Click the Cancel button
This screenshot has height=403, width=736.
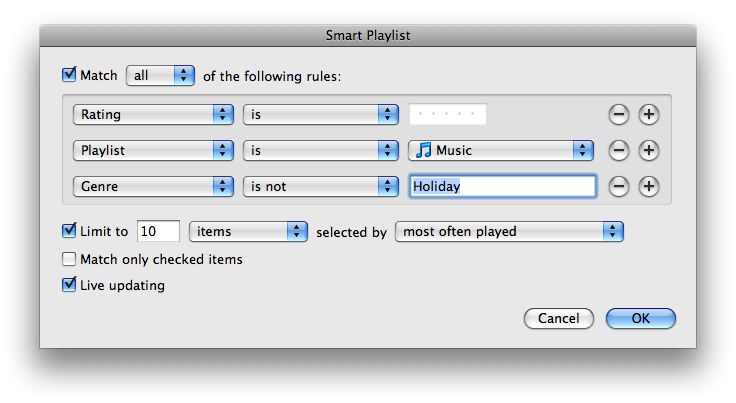(559, 319)
